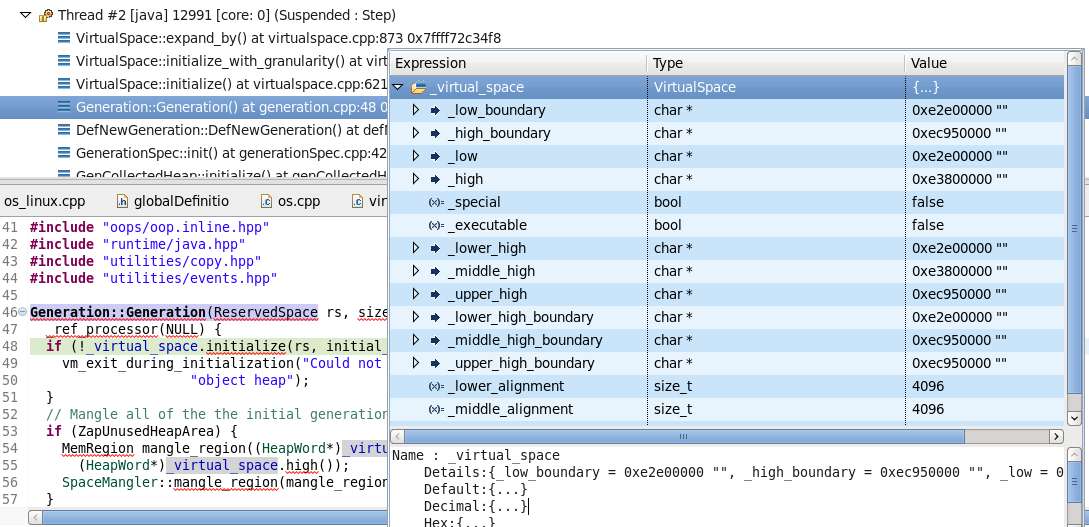Click the _virtual_space structure icon
This screenshot has height=527, width=1089.
(419, 87)
